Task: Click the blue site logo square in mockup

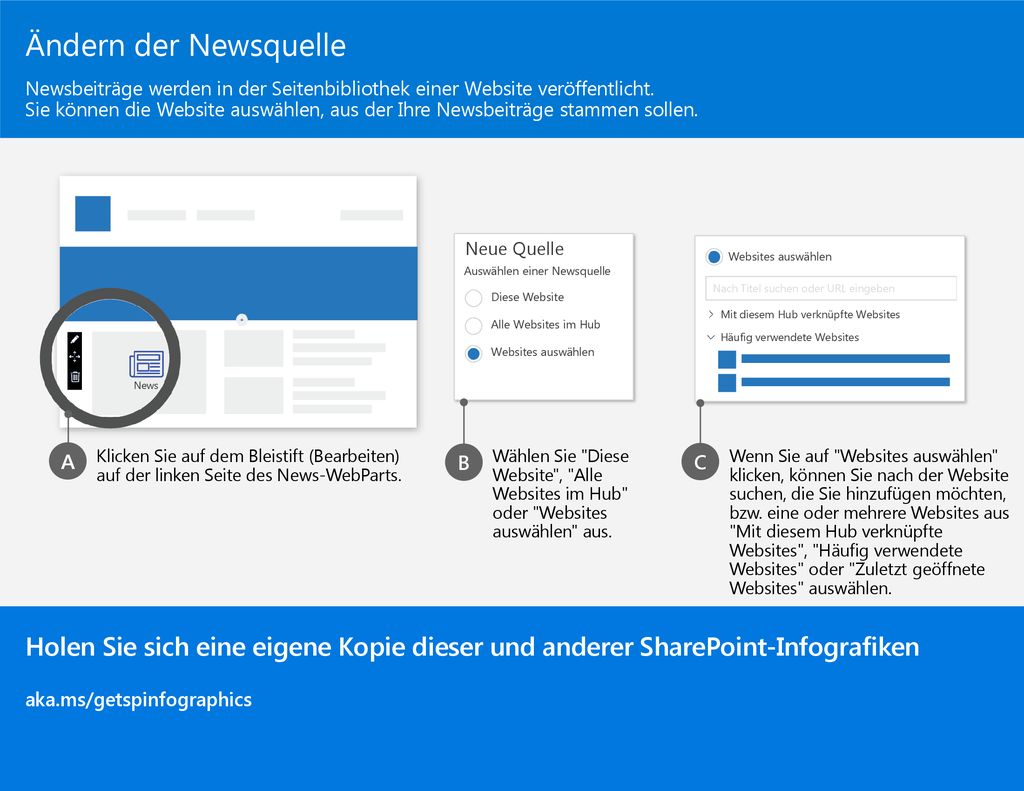Action: tap(93, 214)
